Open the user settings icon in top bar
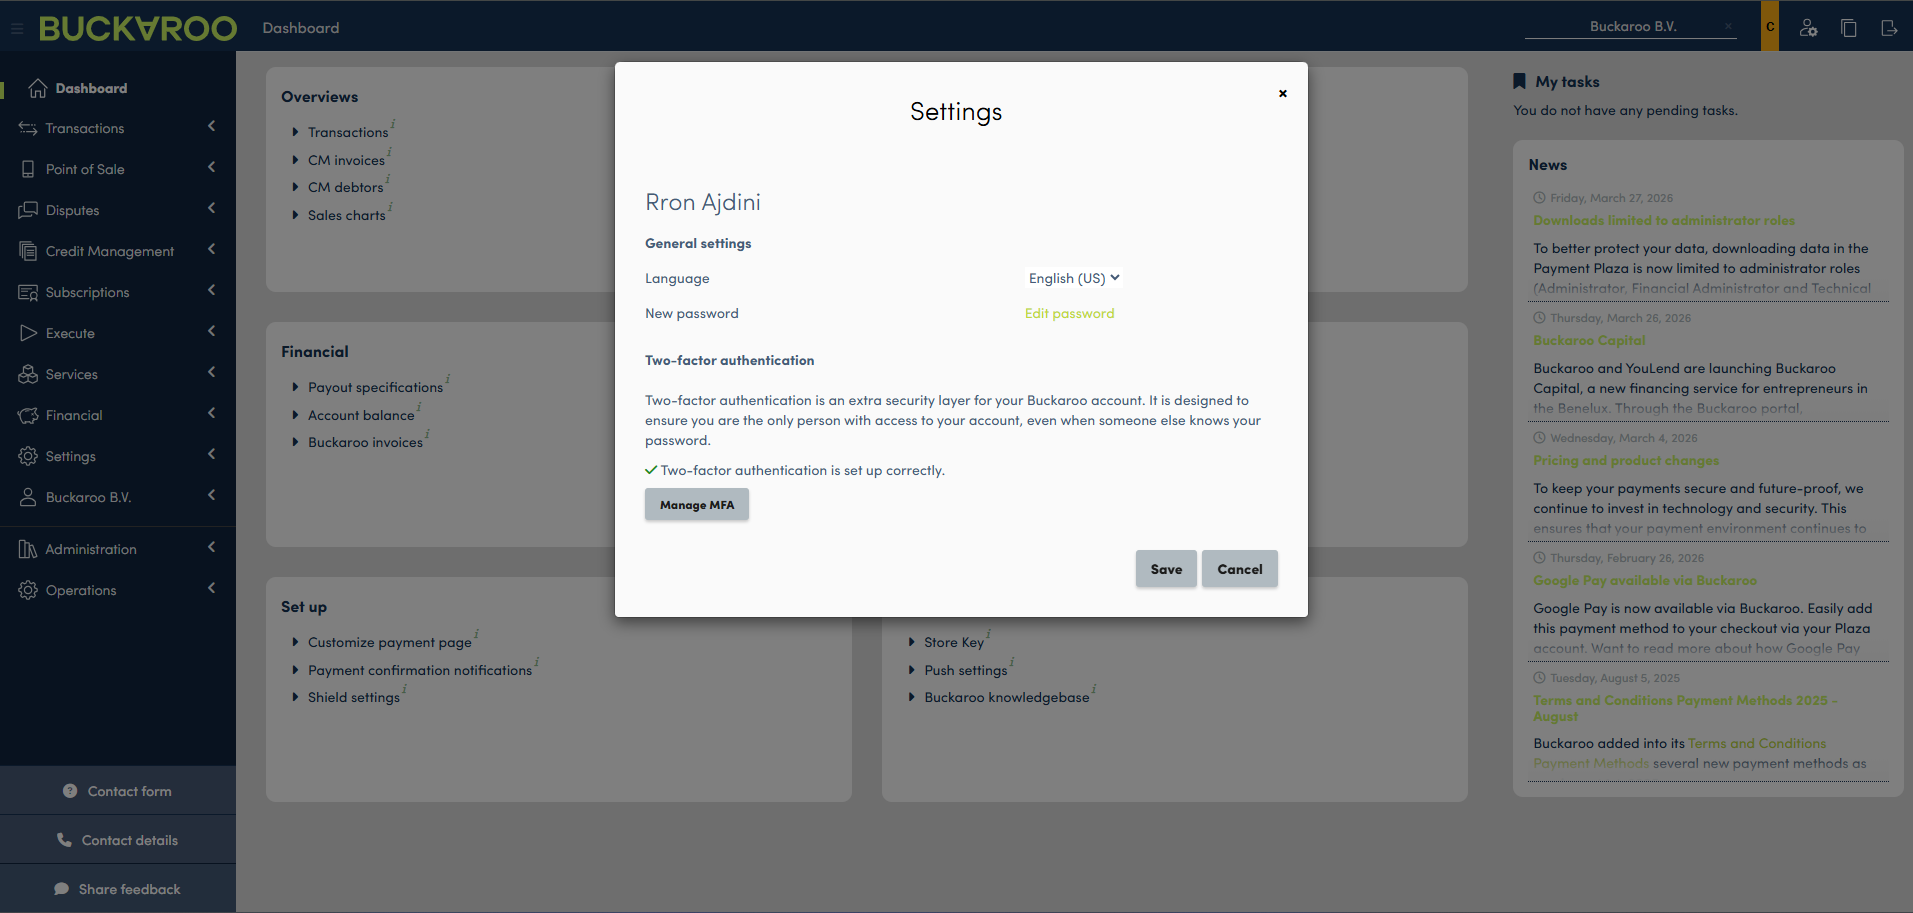Viewport: 1913px width, 913px height. [1808, 28]
